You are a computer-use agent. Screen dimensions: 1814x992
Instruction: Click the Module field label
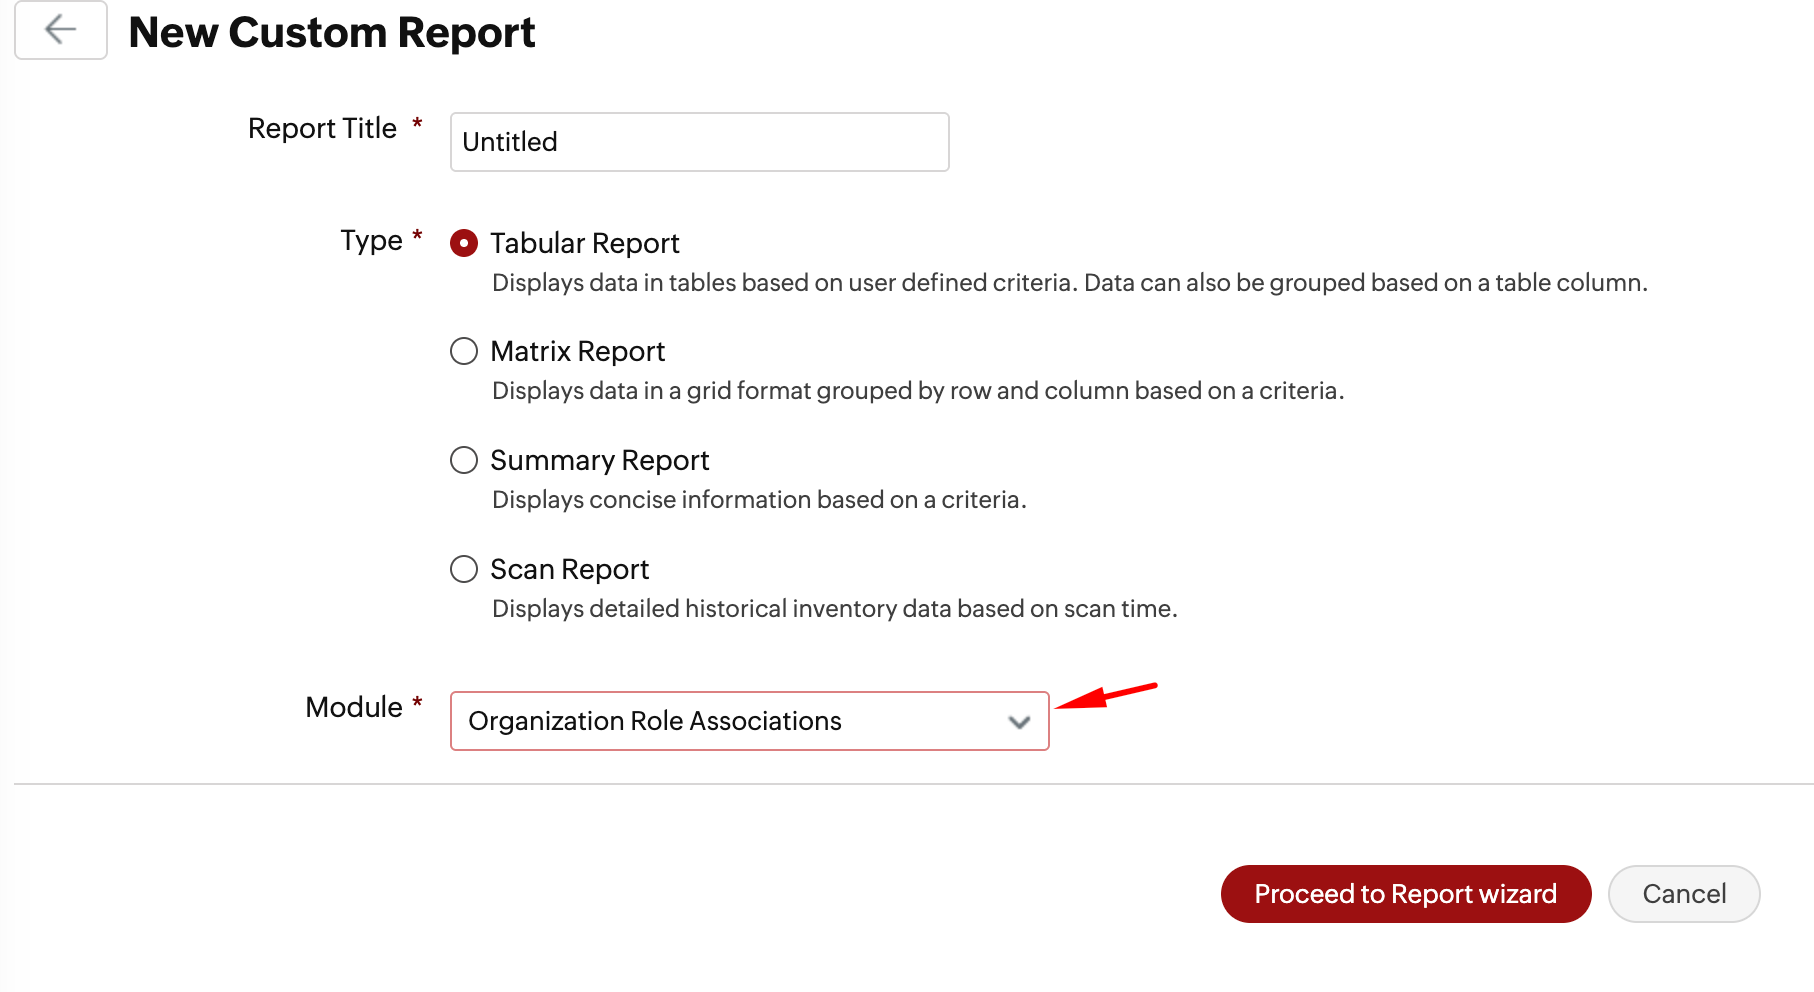click(x=354, y=707)
